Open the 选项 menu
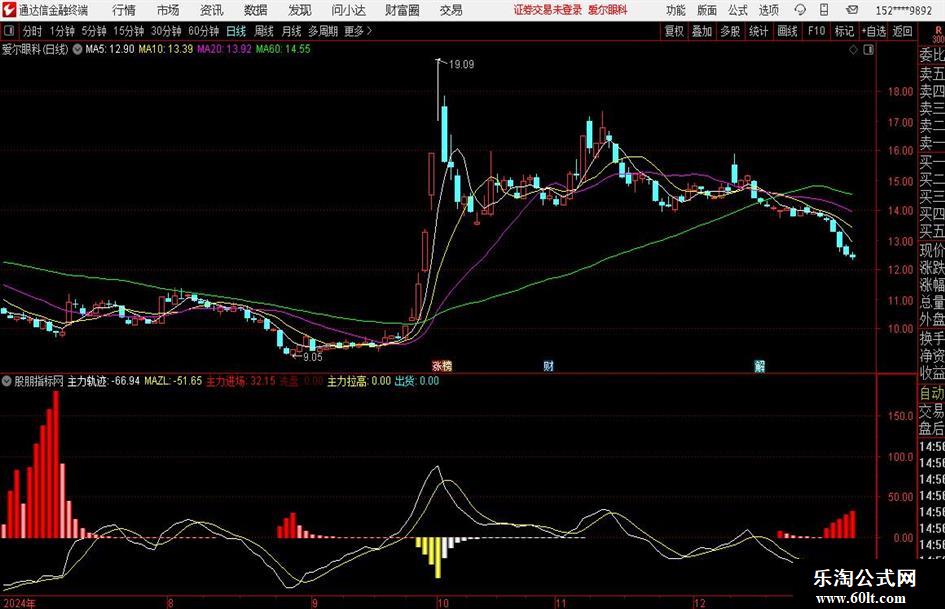Viewport: 945px width, 609px height. coord(769,10)
